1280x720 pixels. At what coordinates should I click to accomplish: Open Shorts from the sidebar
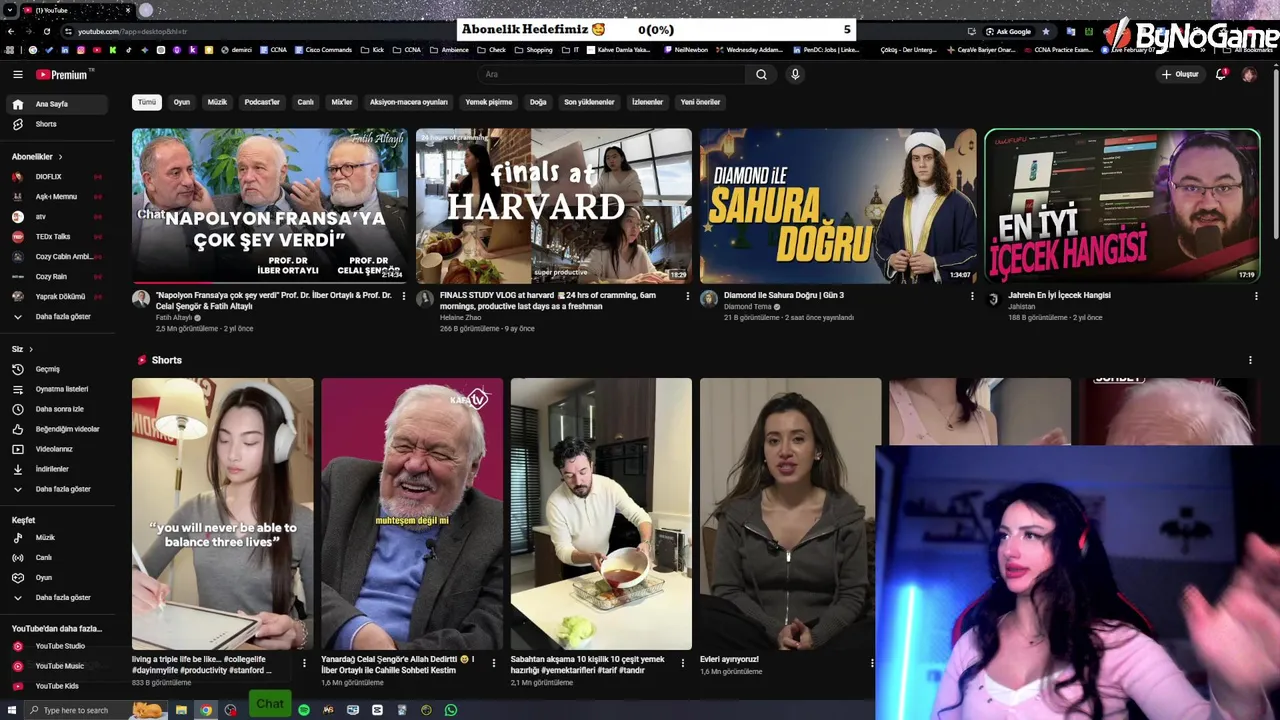[57, 124]
